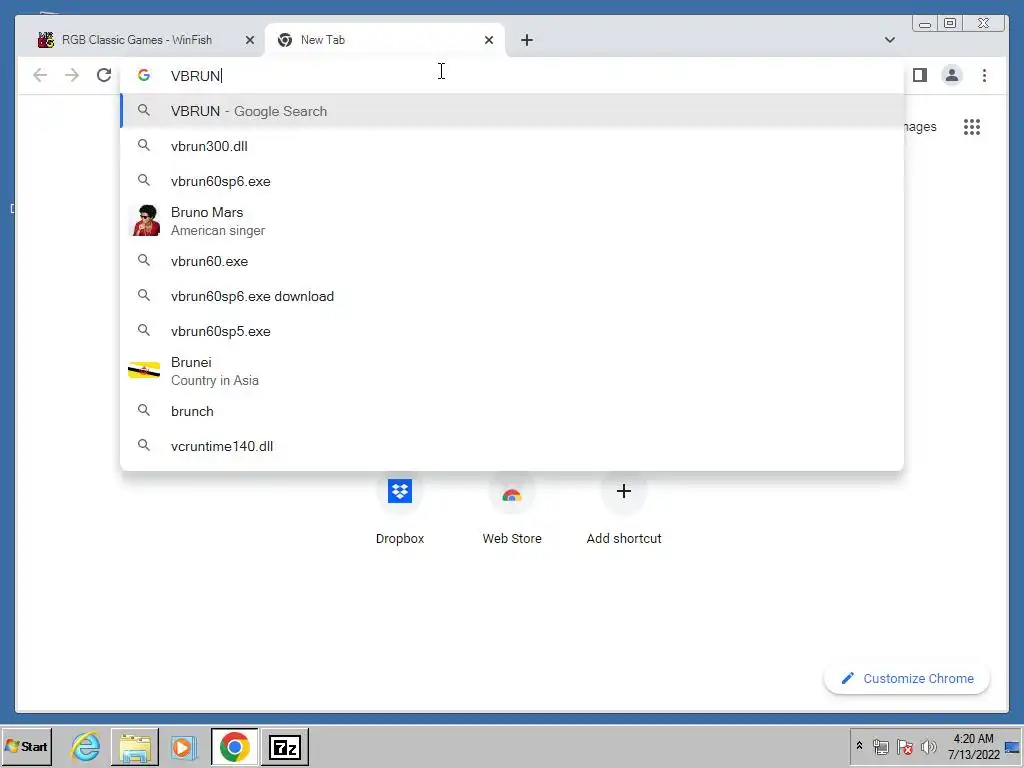Open the Windows Start menu
This screenshot has height=768, width=1024.
(x=26, y=746)
